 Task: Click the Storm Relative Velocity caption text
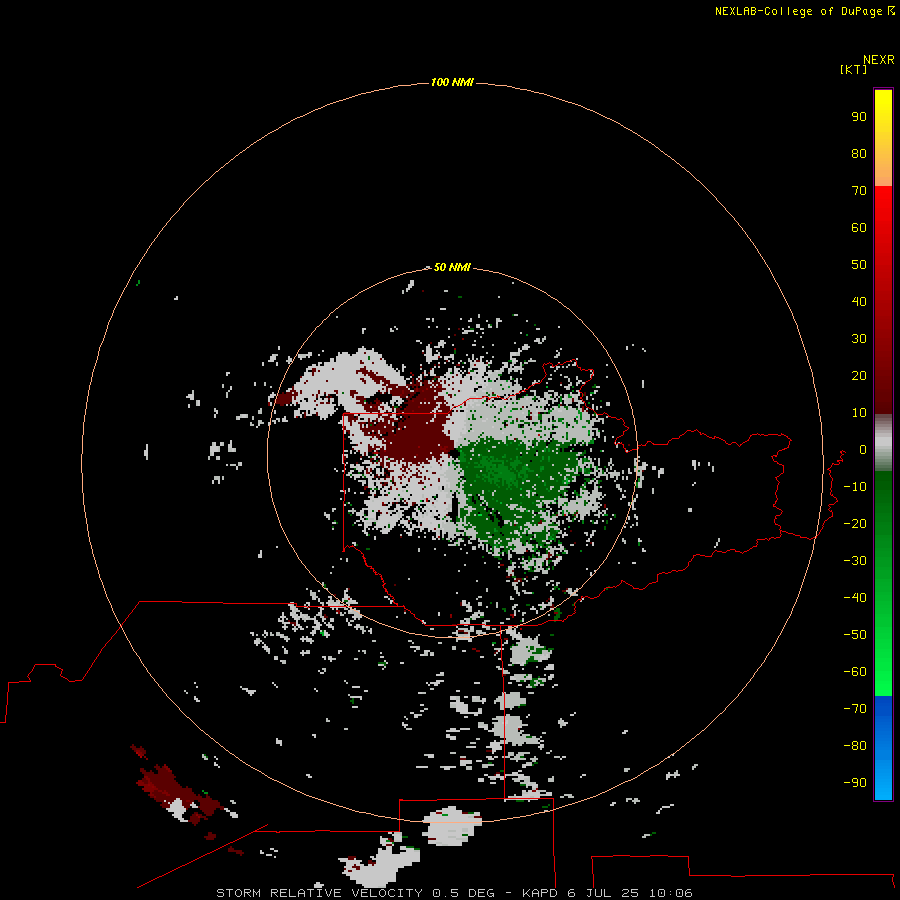click(x=454, y=893)
